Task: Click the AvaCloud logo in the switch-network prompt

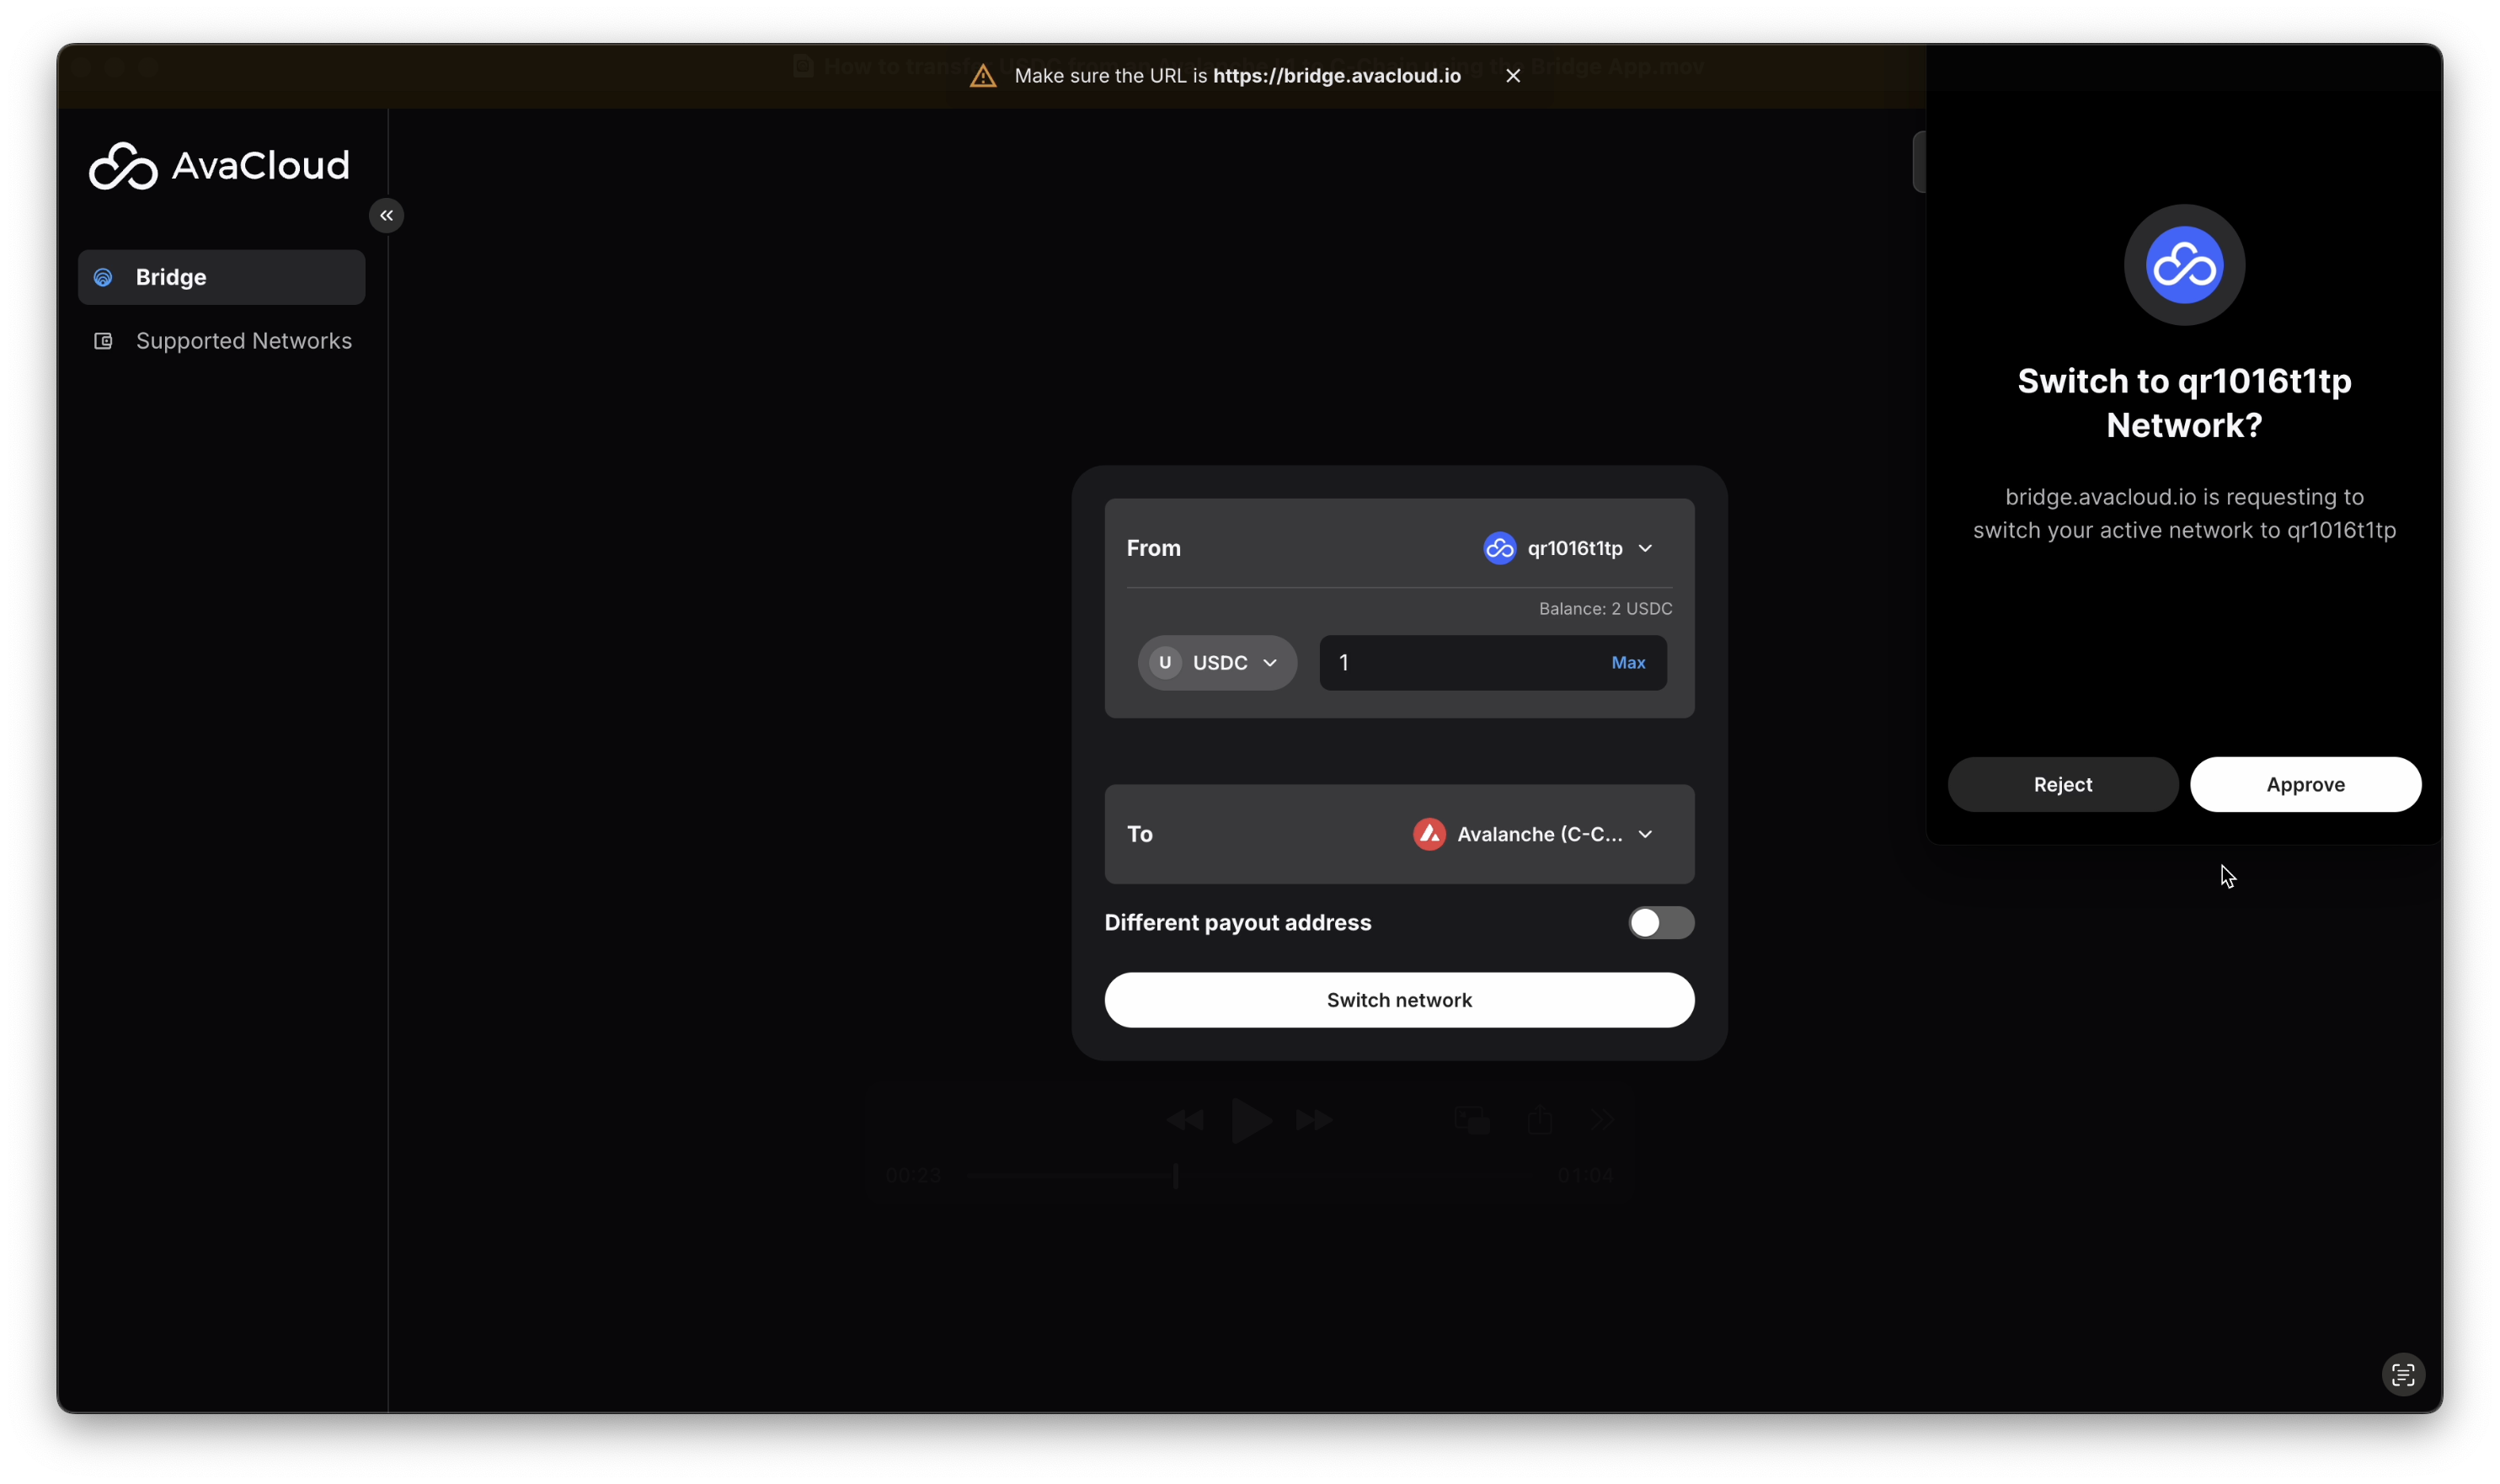Action: [2183, 266]
